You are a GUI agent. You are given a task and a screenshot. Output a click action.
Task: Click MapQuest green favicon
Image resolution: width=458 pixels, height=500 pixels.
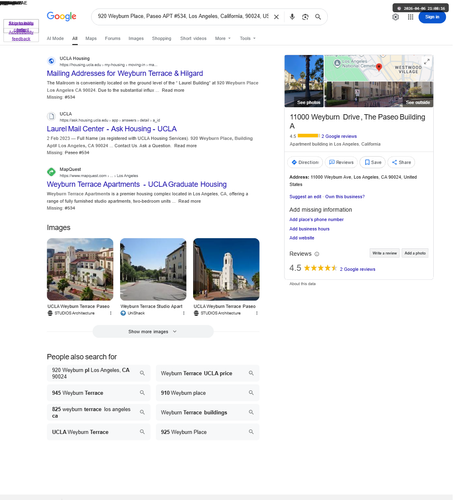51,172
